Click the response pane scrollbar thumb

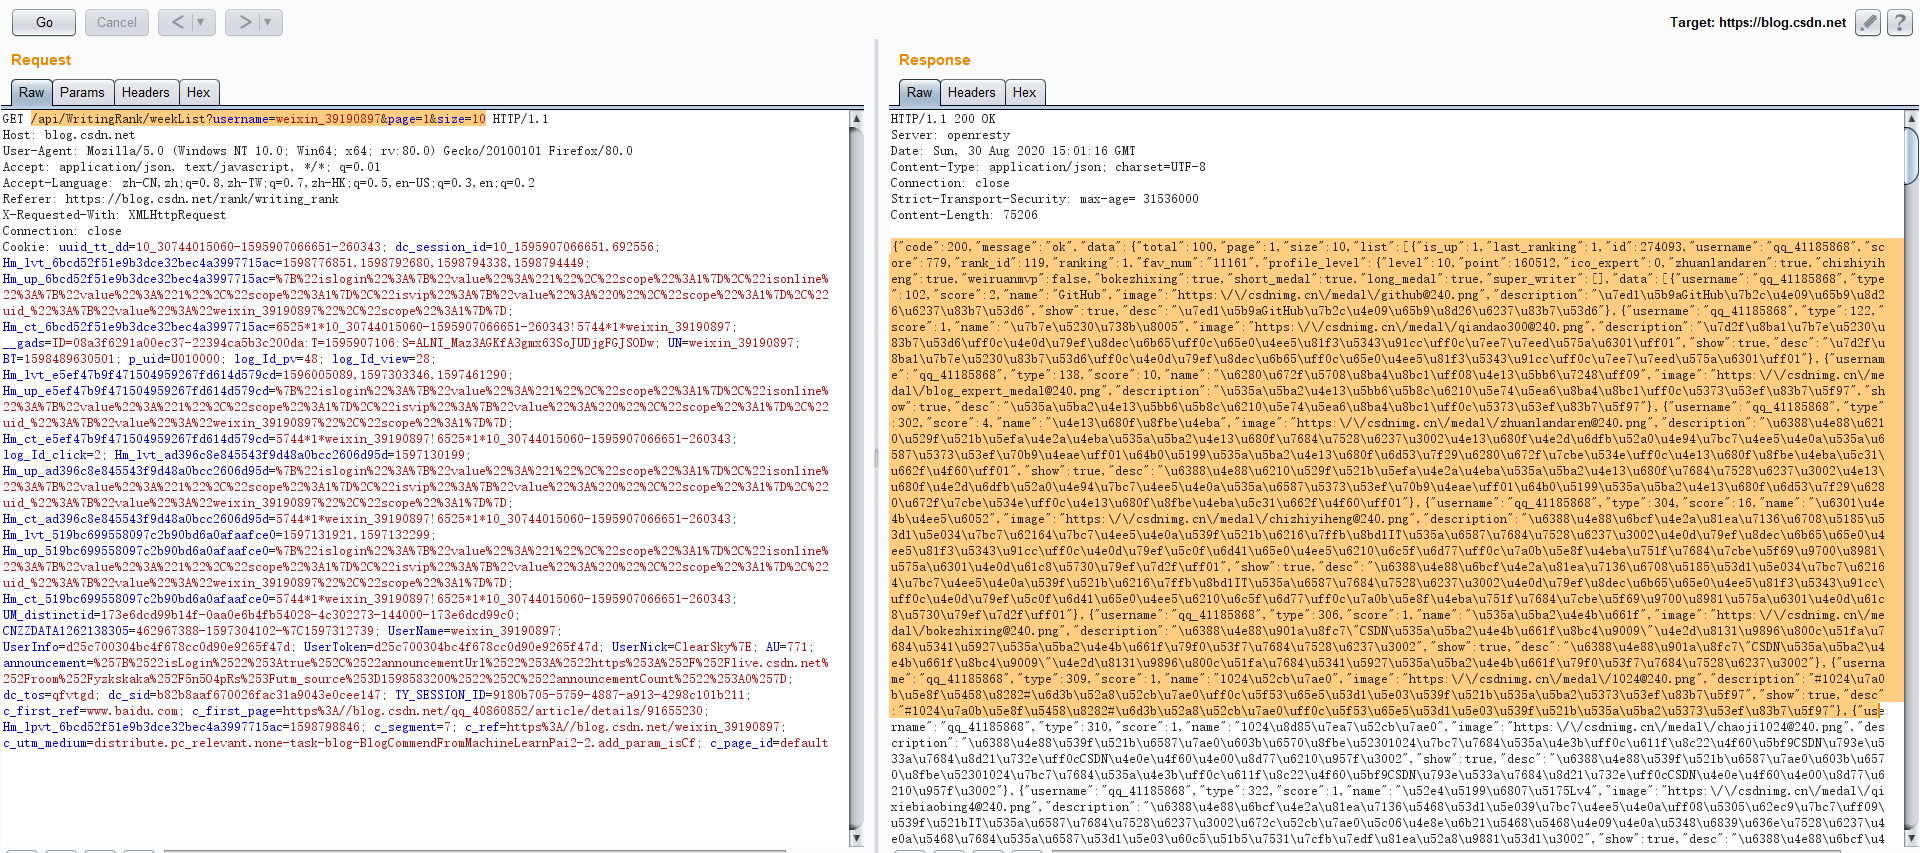[x=1911, y=156]
